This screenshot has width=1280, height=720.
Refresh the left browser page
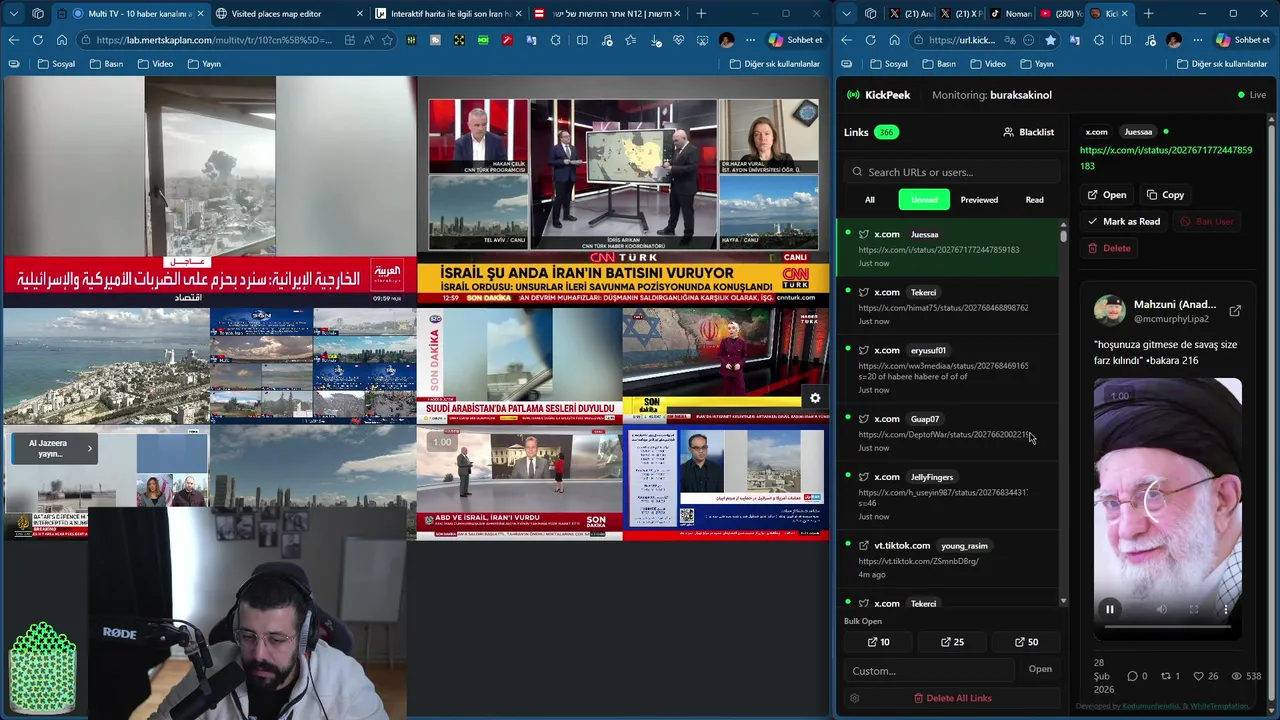pyautogui.click(x=38, y=40)
